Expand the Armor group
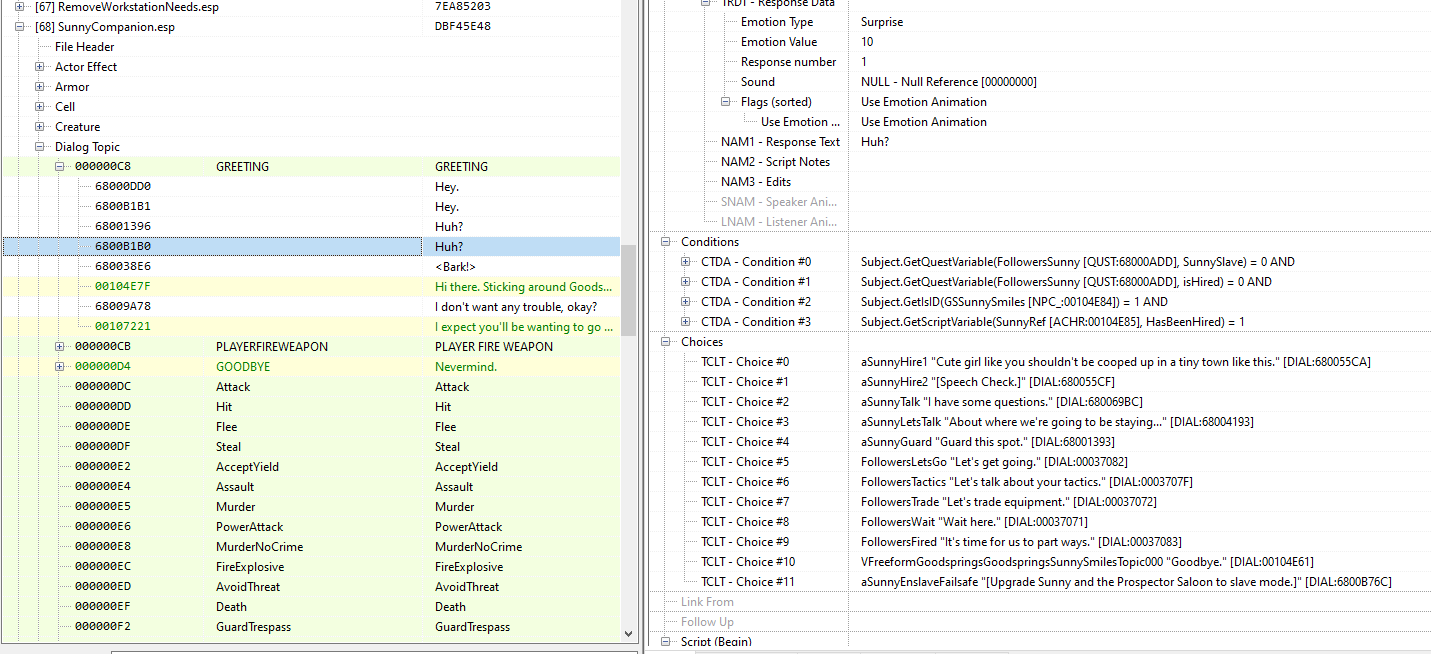This screenshot has height=654, width=1431. click(40, 87)
